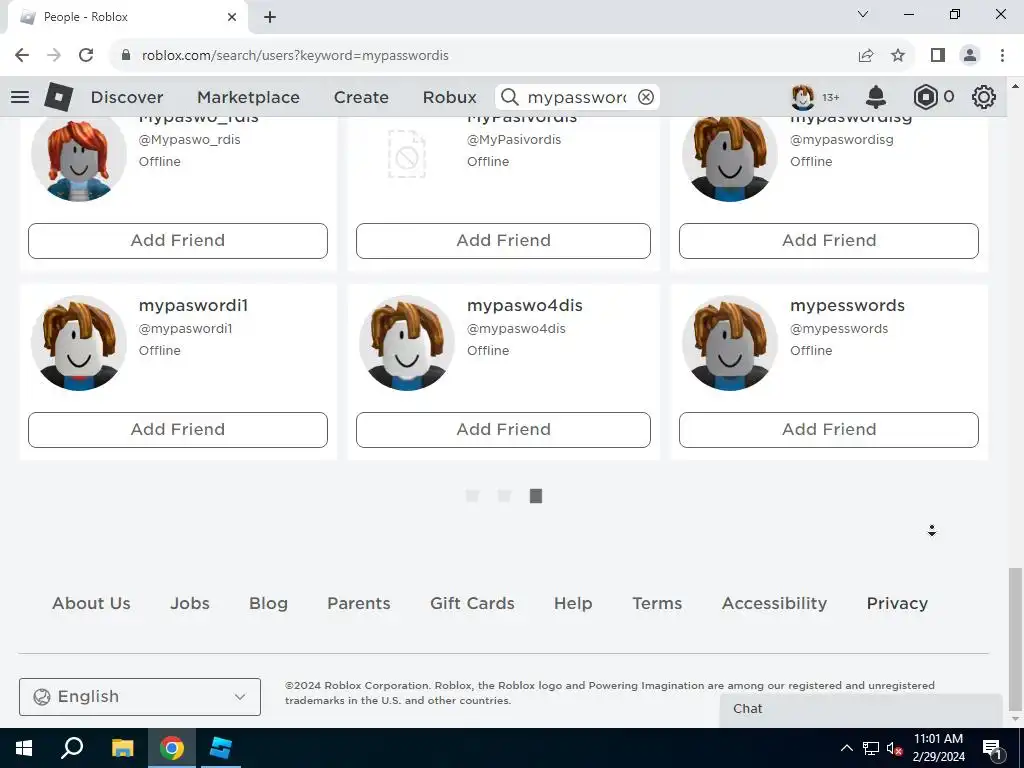The height and width of the screenshot is (768, 1024).
Task: Show hidden system tray icons
Action: pos(846,748)
